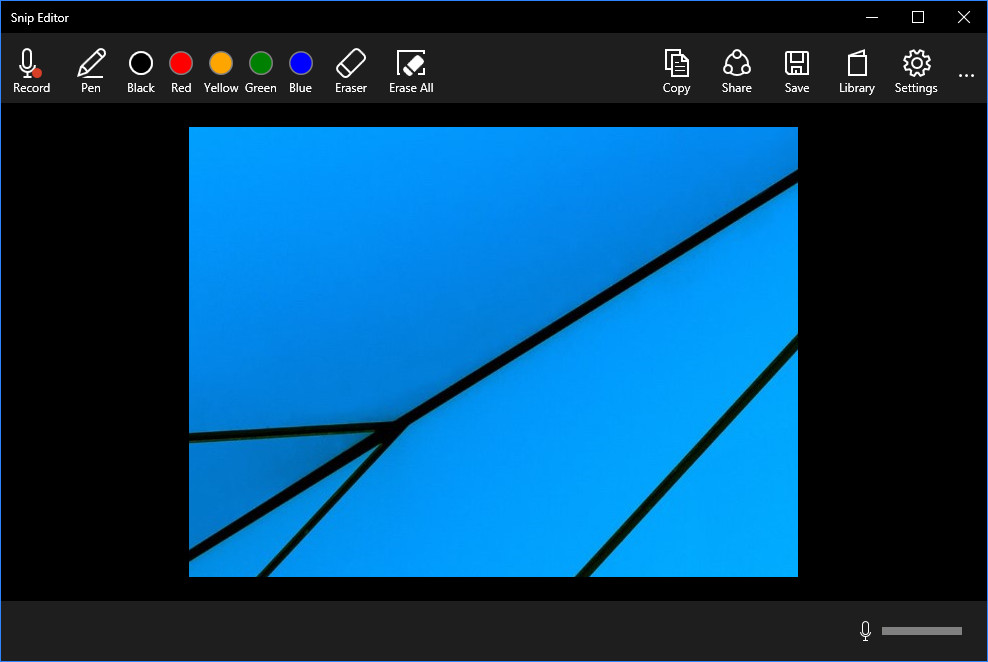Maximize the Snip Editor window
This screenshot has width=988, height=662.
click(918, 17)
